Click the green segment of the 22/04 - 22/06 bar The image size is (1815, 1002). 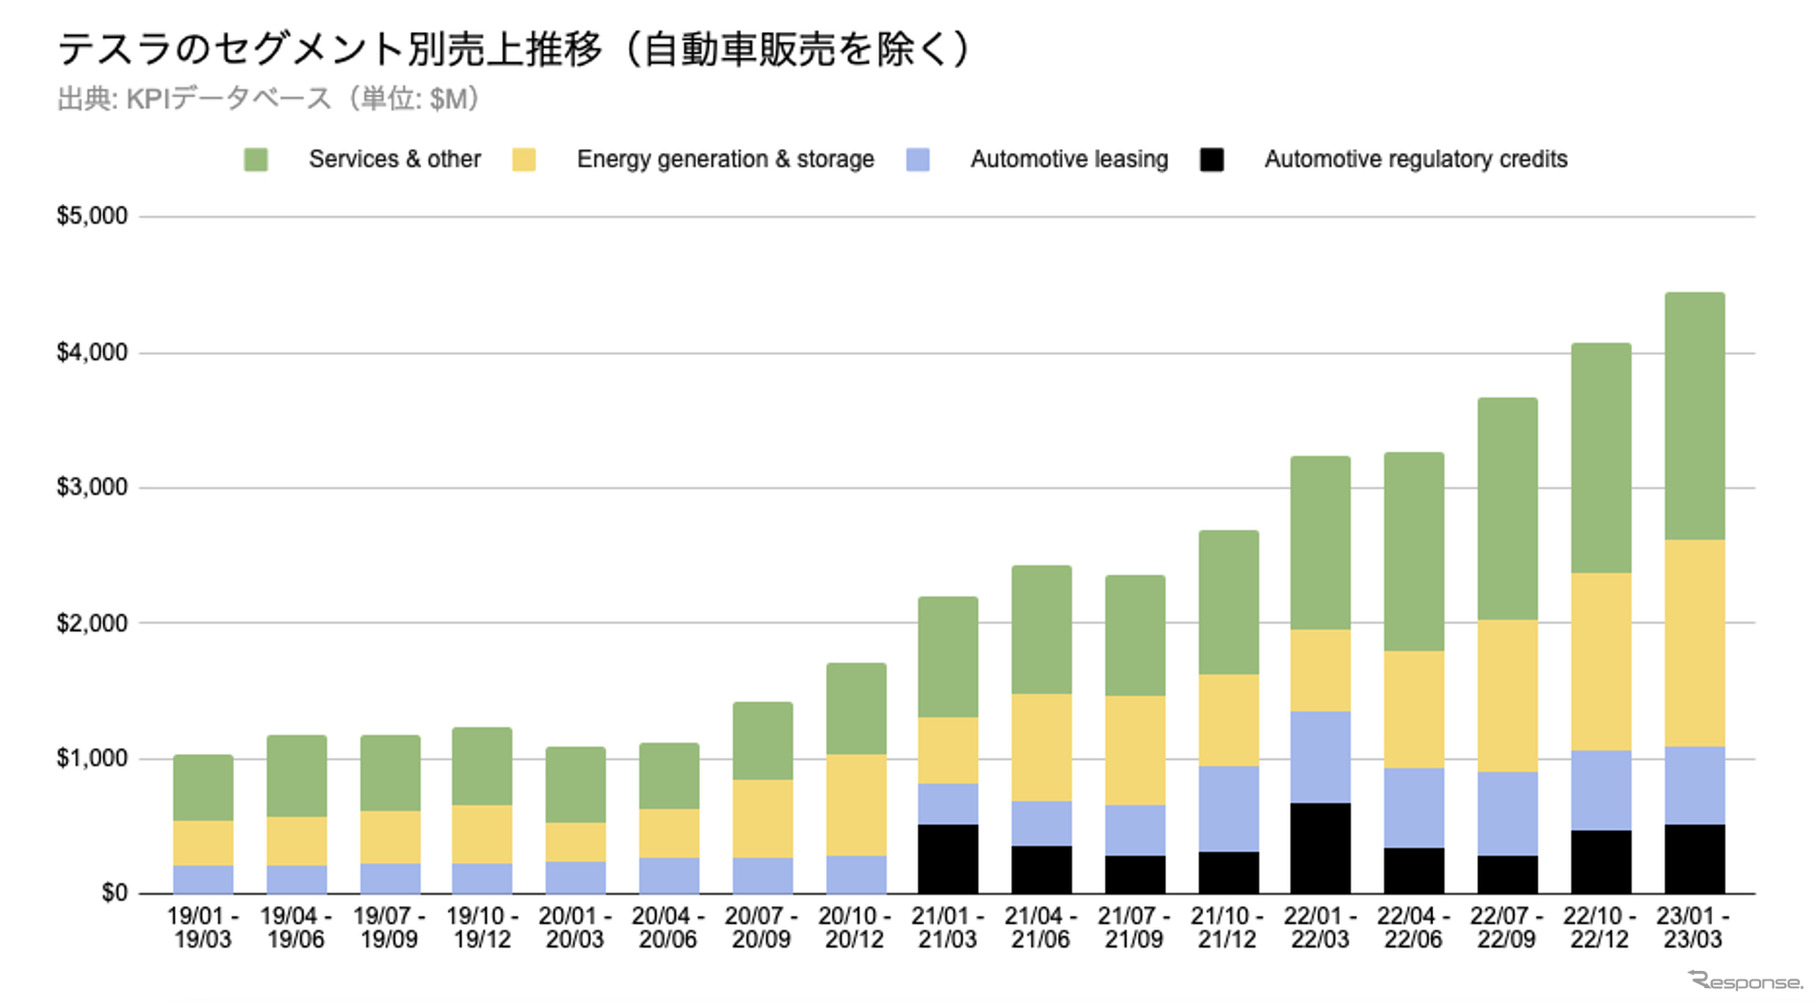click(1414, 551)
